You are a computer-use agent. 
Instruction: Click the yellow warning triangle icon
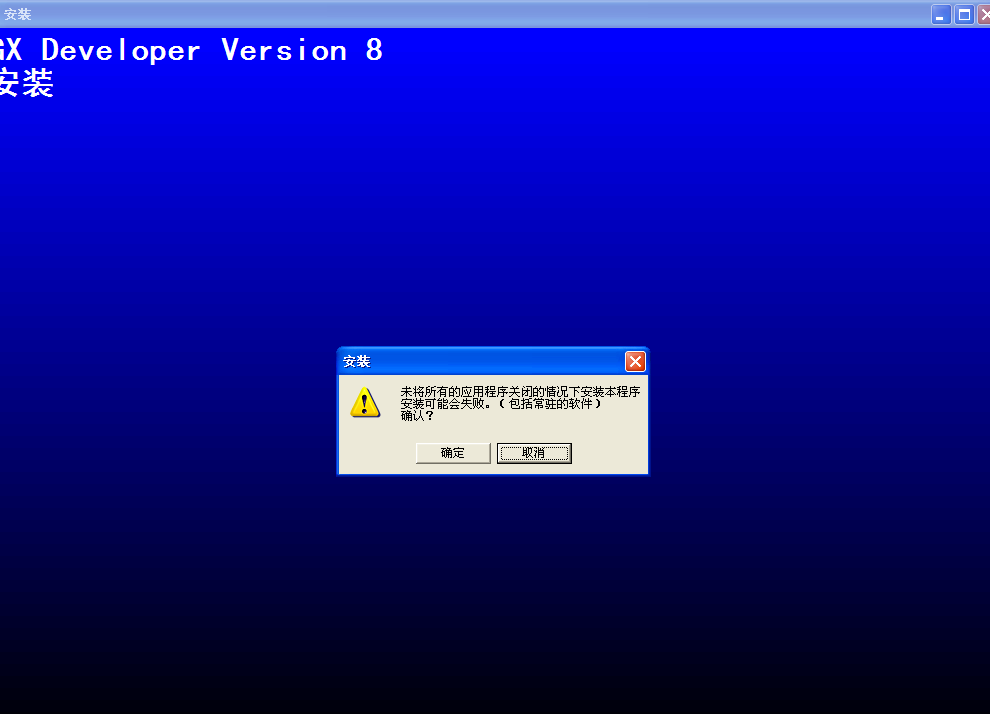tap(365, 402)
